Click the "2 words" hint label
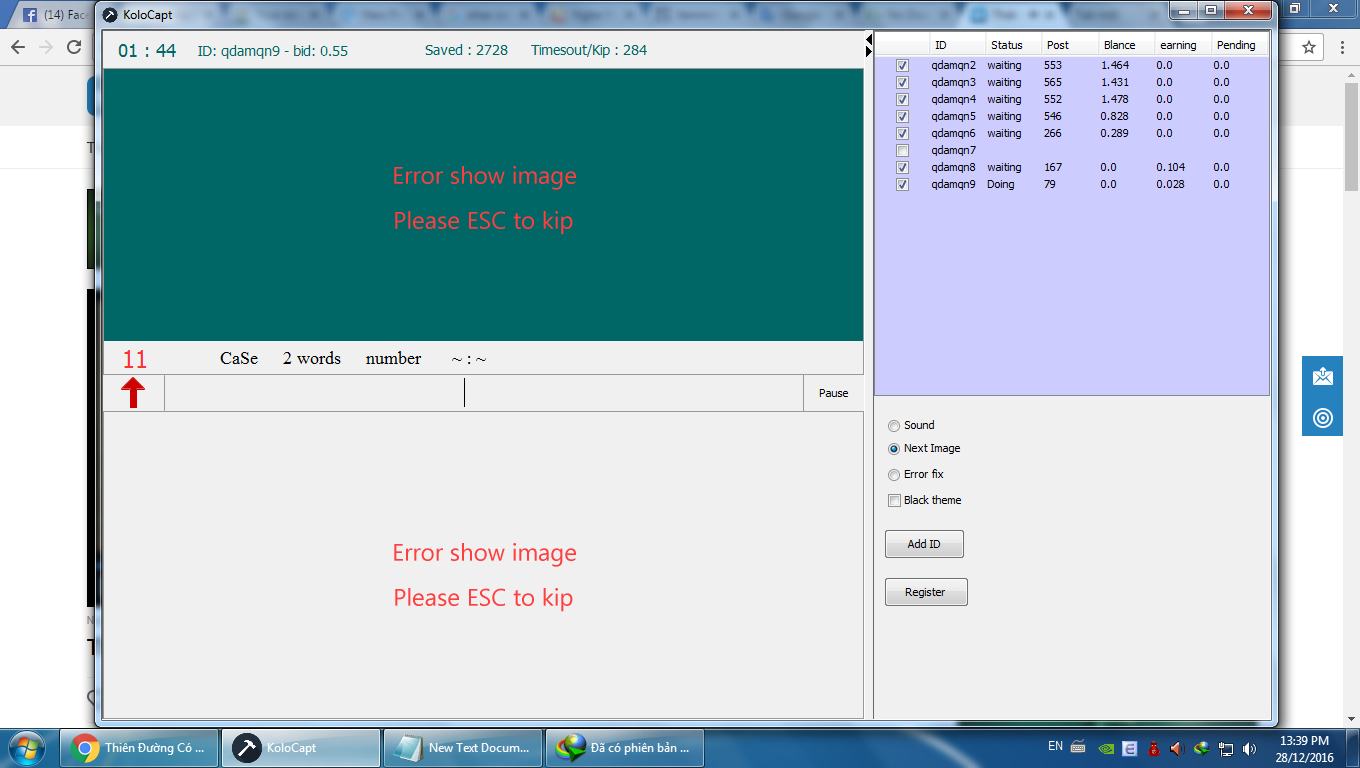This screenshot has width=1360, height=768. coord(312,358)
